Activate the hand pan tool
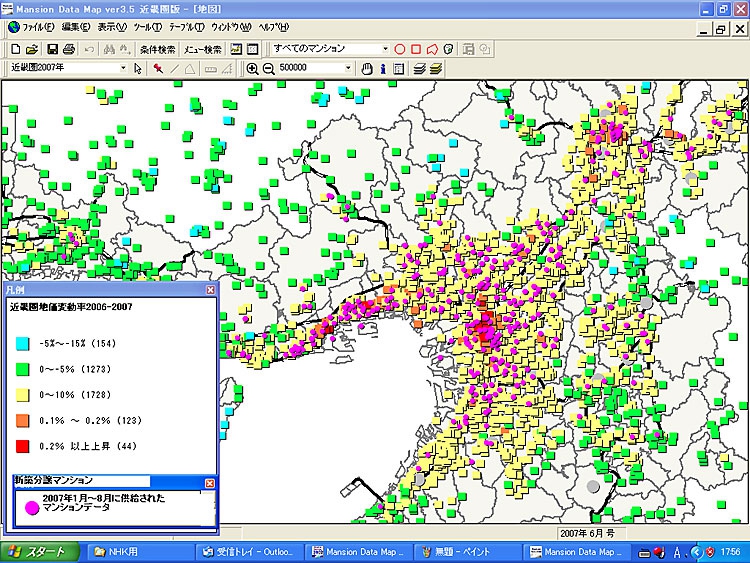This screenshot has height=563, width=750. point(367,68)
